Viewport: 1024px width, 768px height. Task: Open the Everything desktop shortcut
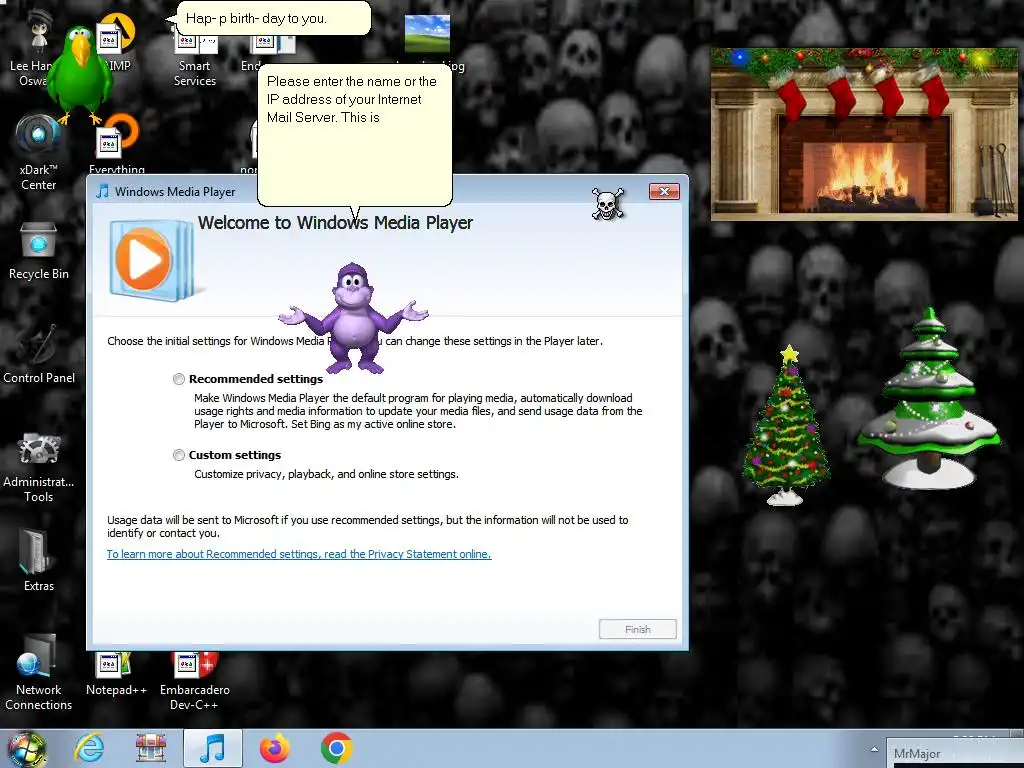coord(116,145)
